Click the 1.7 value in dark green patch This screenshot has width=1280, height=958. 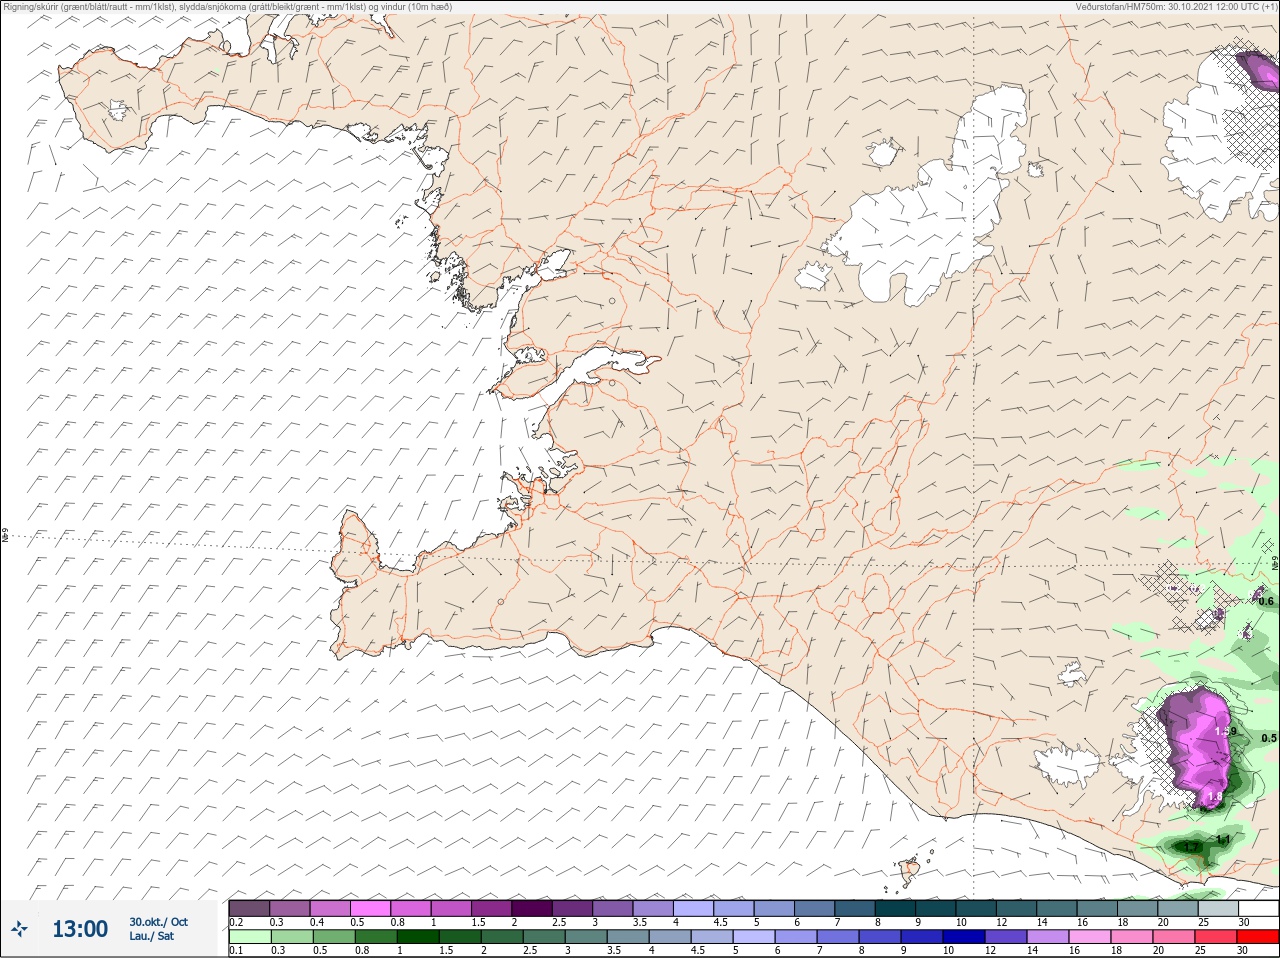(x=1191, y=847)
